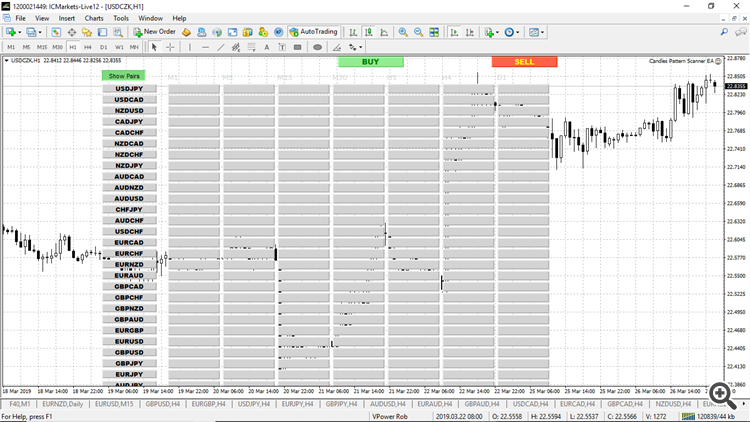Open the Profiles toolbar icon
750x422 pixels.
click(31, 32)
